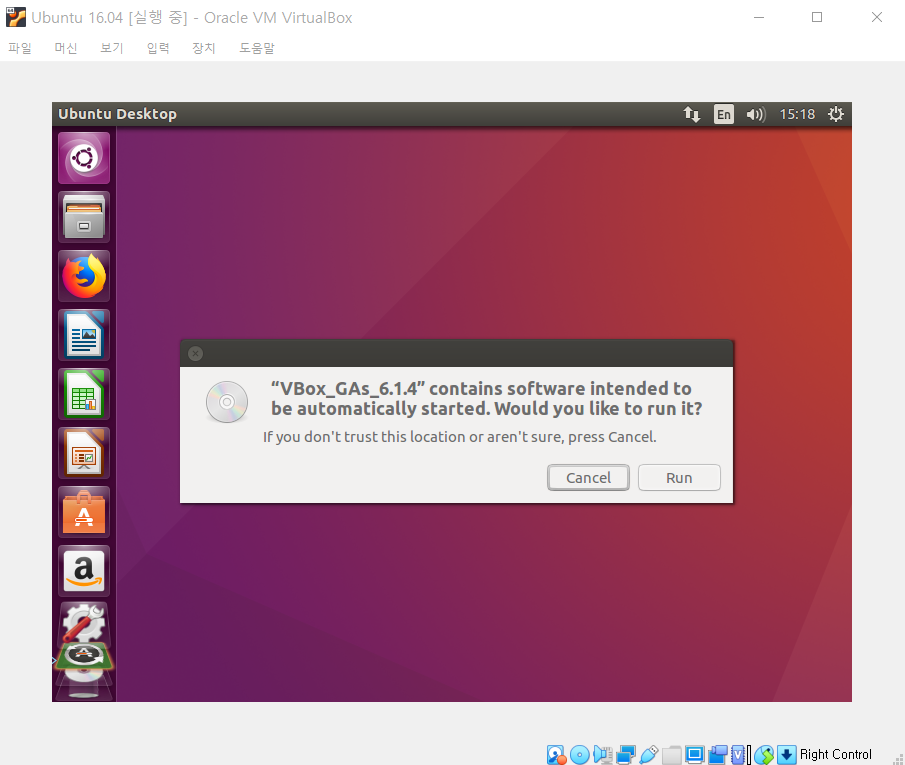Screen dimensions: 905x765
Task: Click the CD disc icon in the dialog
Action: click(x=227, y=402)
